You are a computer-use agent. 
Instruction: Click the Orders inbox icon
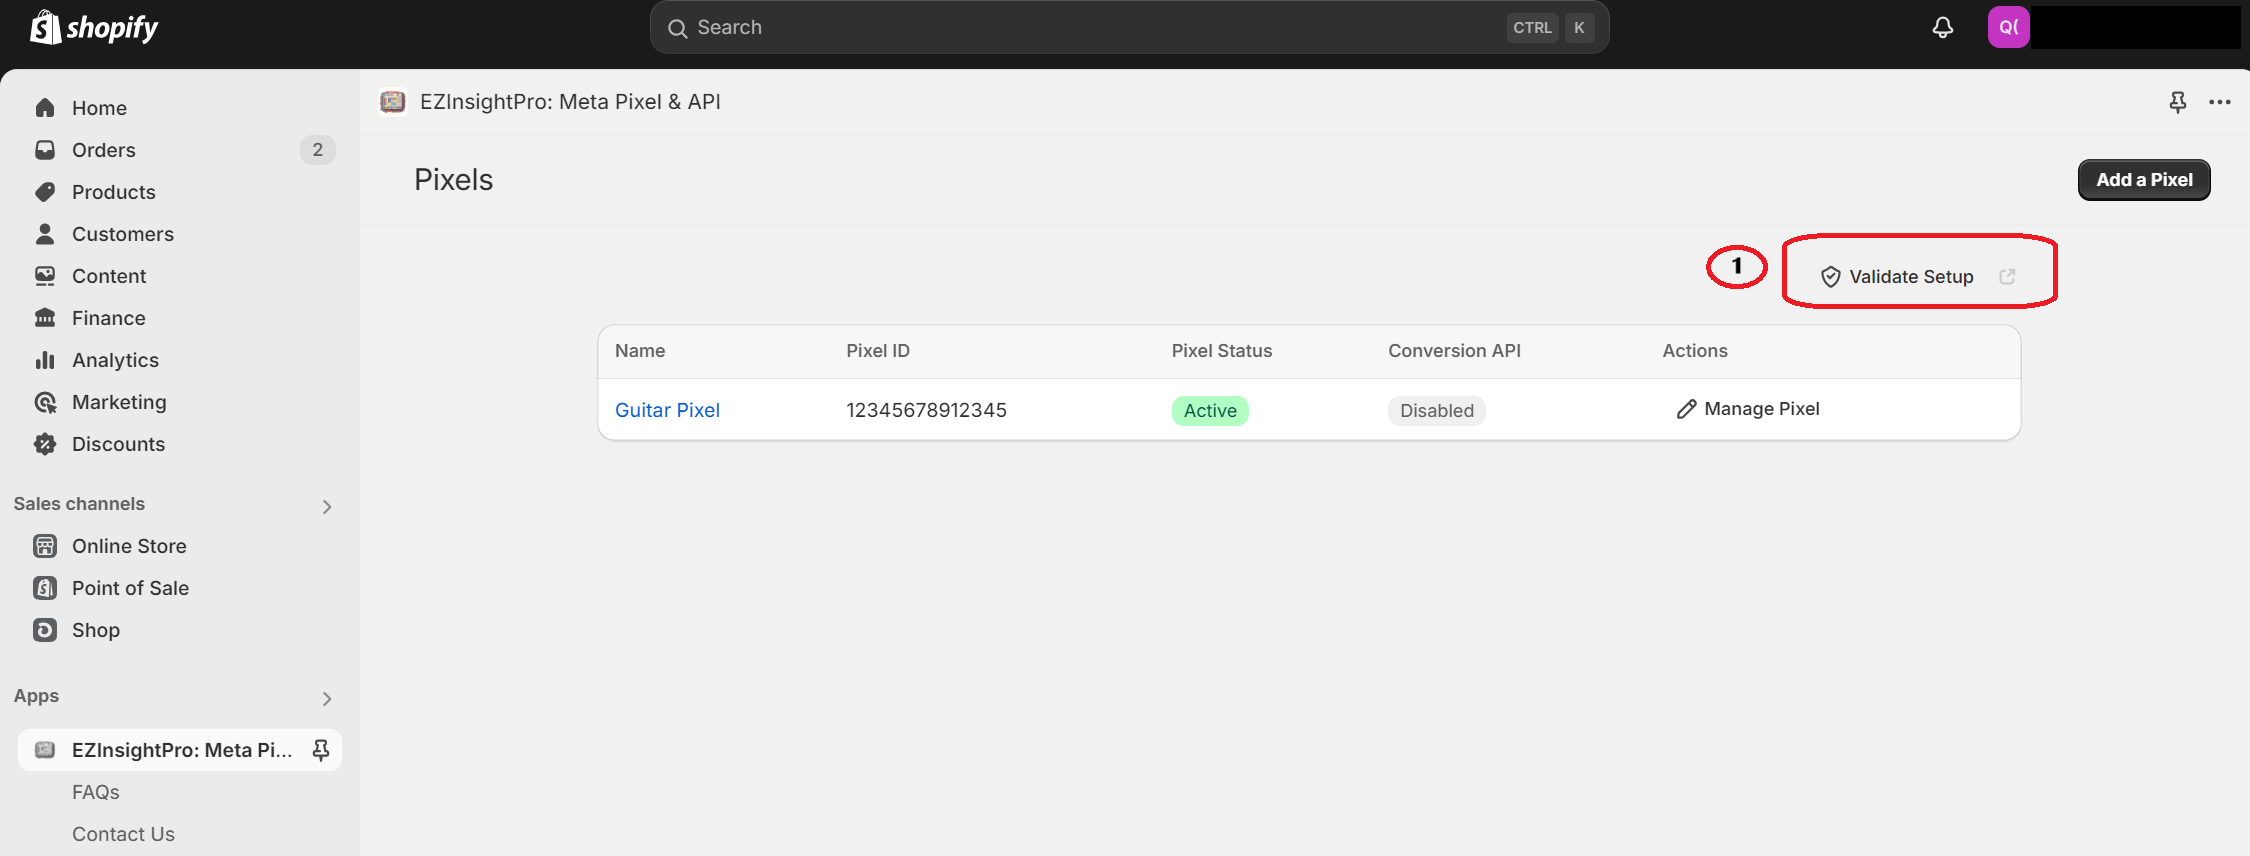45,150
